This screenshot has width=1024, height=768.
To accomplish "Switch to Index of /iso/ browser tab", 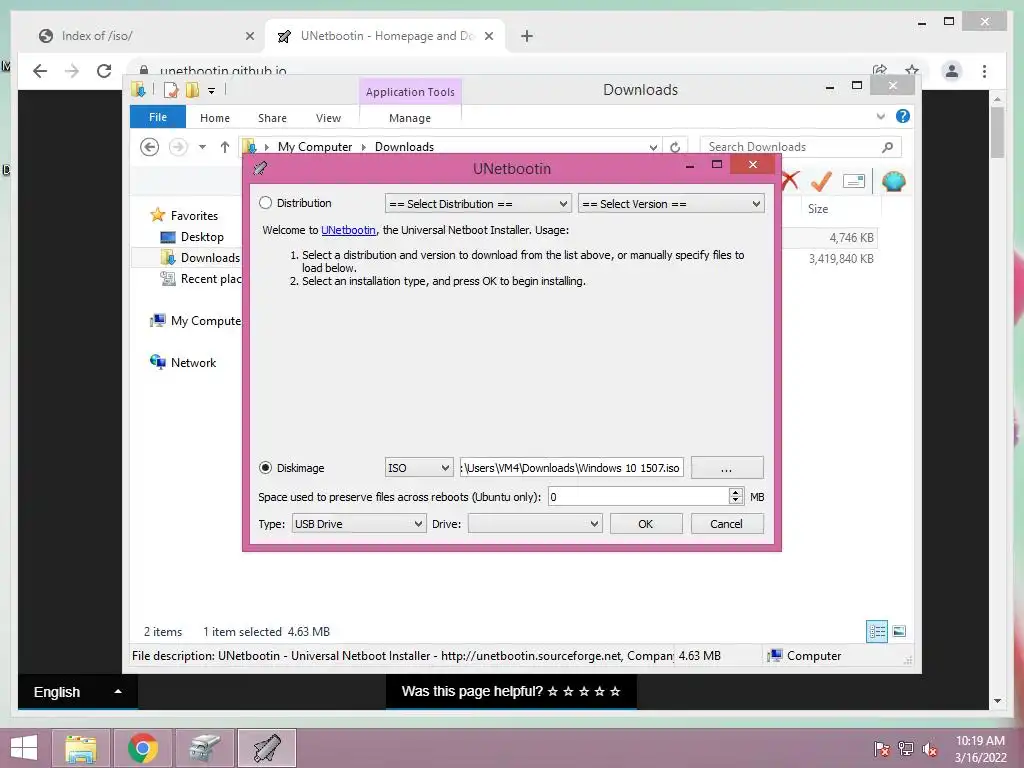I will click(146, 36).
